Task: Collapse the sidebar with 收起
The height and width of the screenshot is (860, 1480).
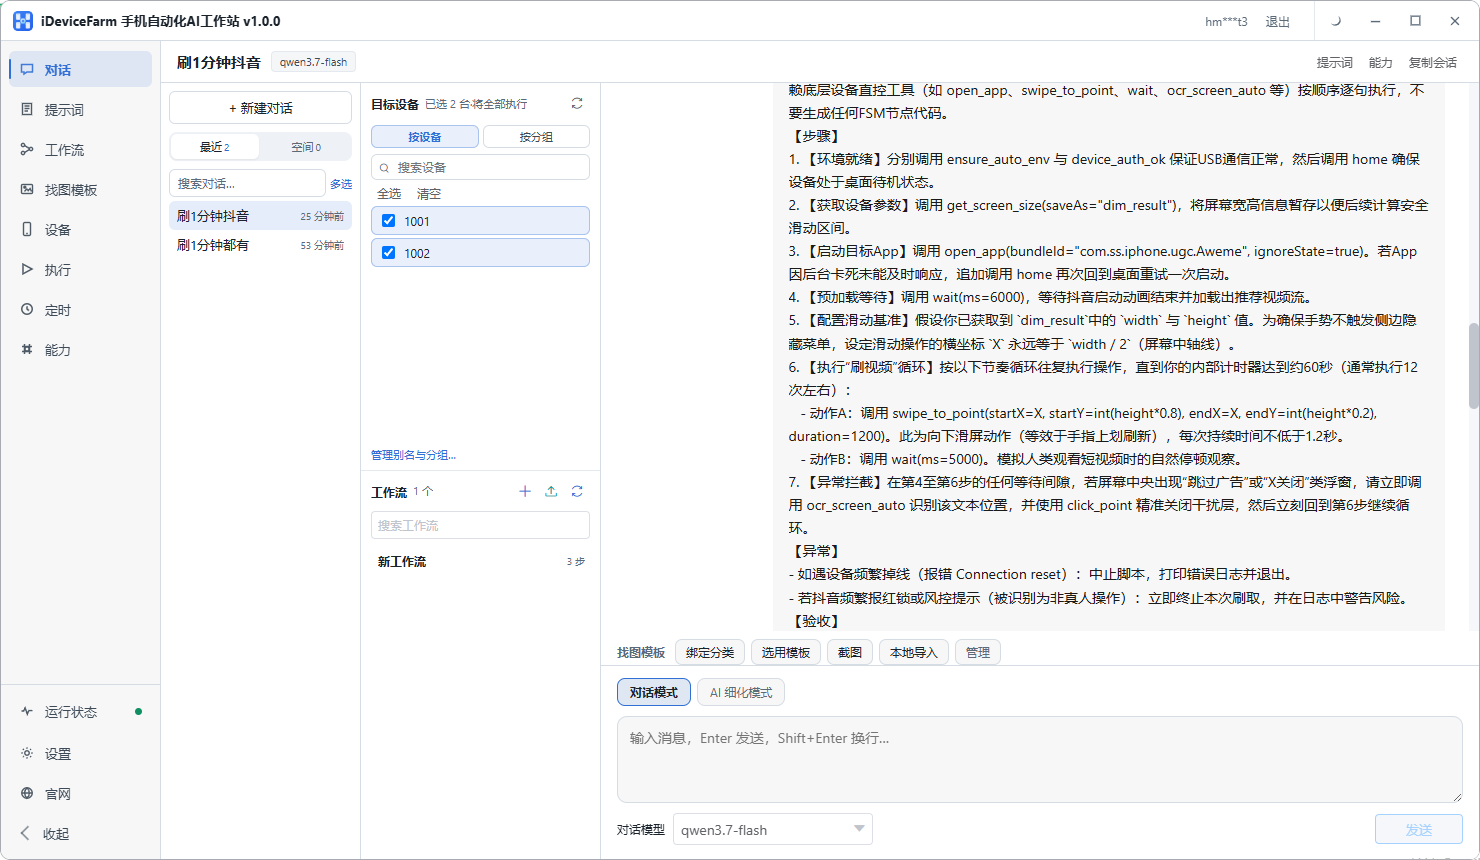Action: pos(81,834)
